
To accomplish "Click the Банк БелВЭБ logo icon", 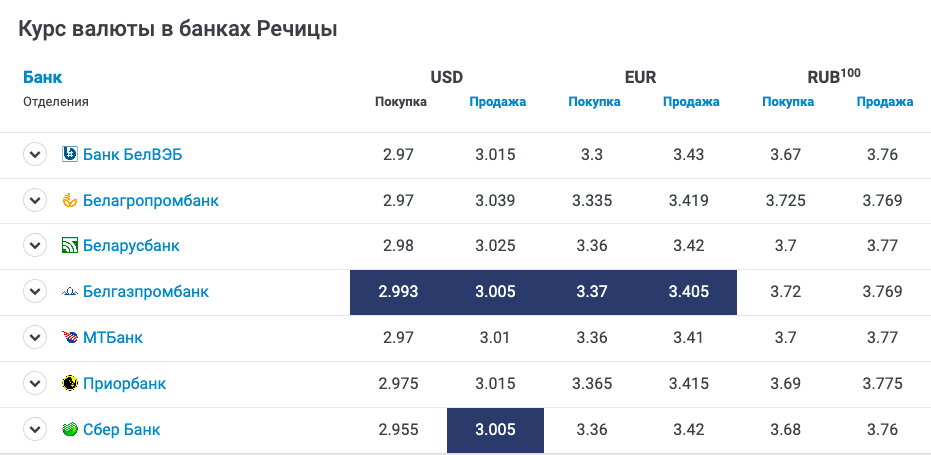I will 70,154.
